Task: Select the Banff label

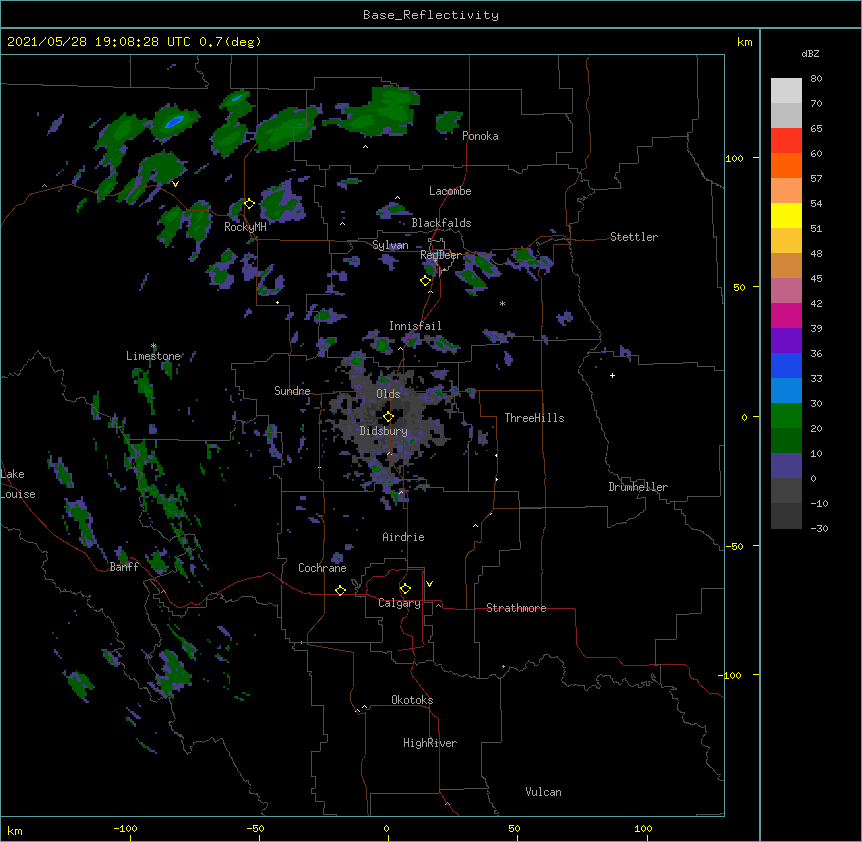Action: (124, 567)
